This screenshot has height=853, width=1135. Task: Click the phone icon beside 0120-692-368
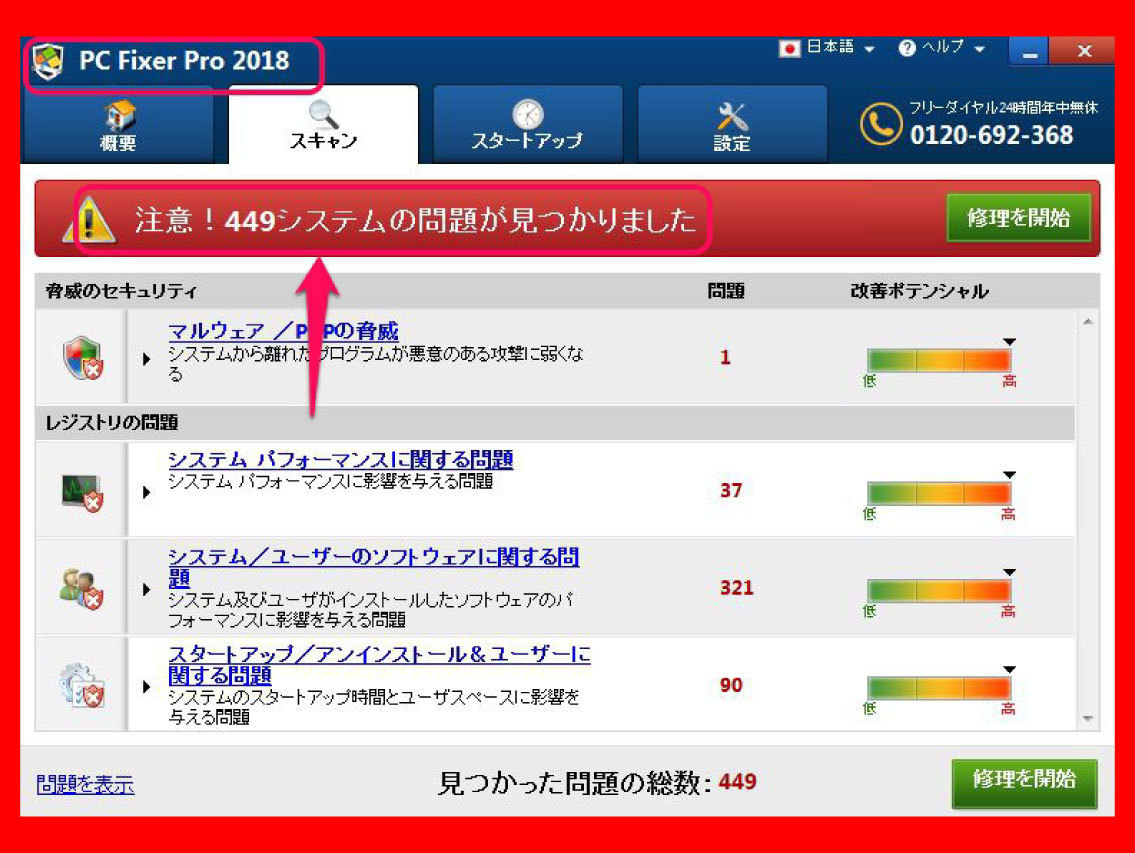(x=880, y=125)
